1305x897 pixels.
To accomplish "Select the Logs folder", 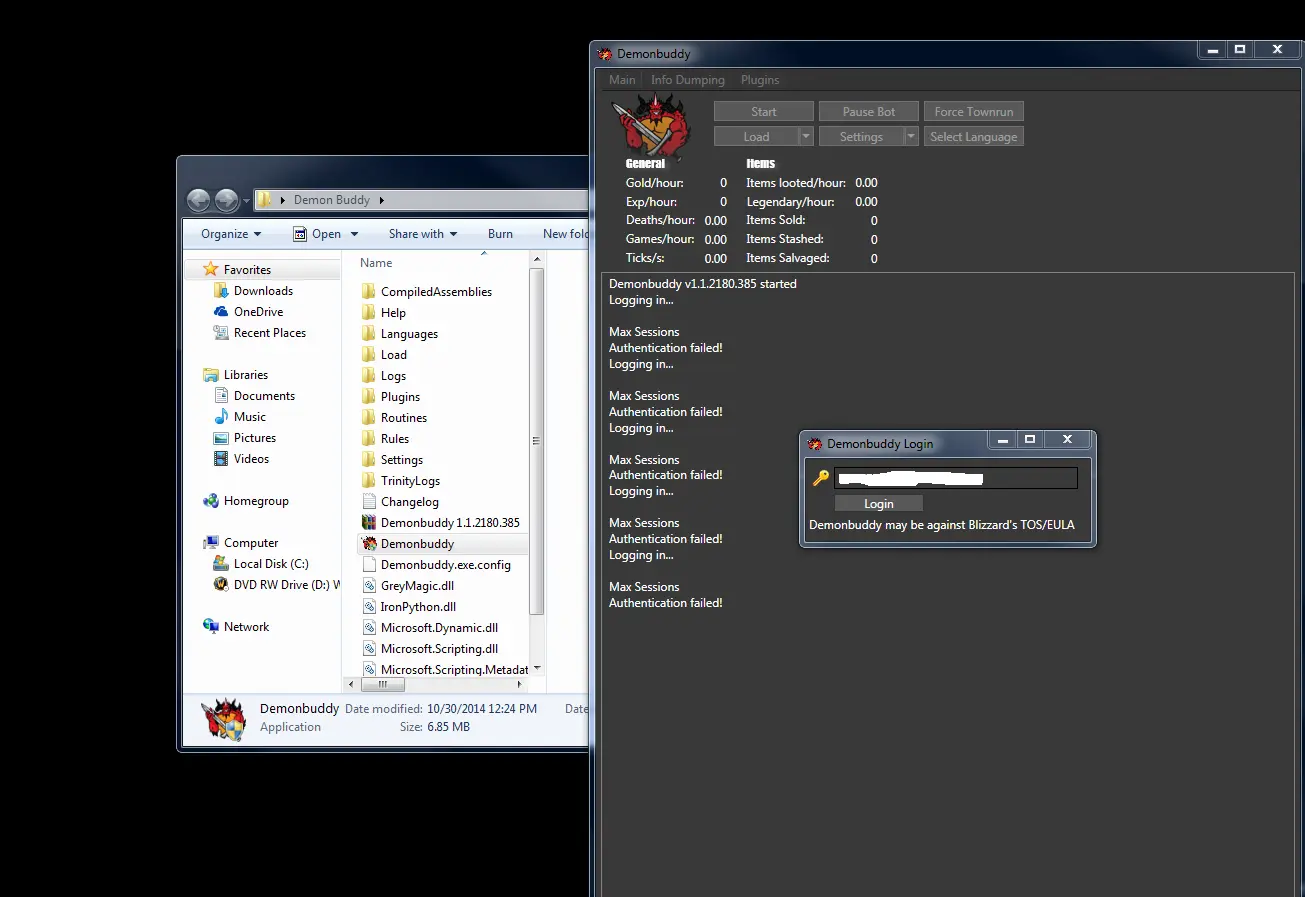I will coord(393,376).
